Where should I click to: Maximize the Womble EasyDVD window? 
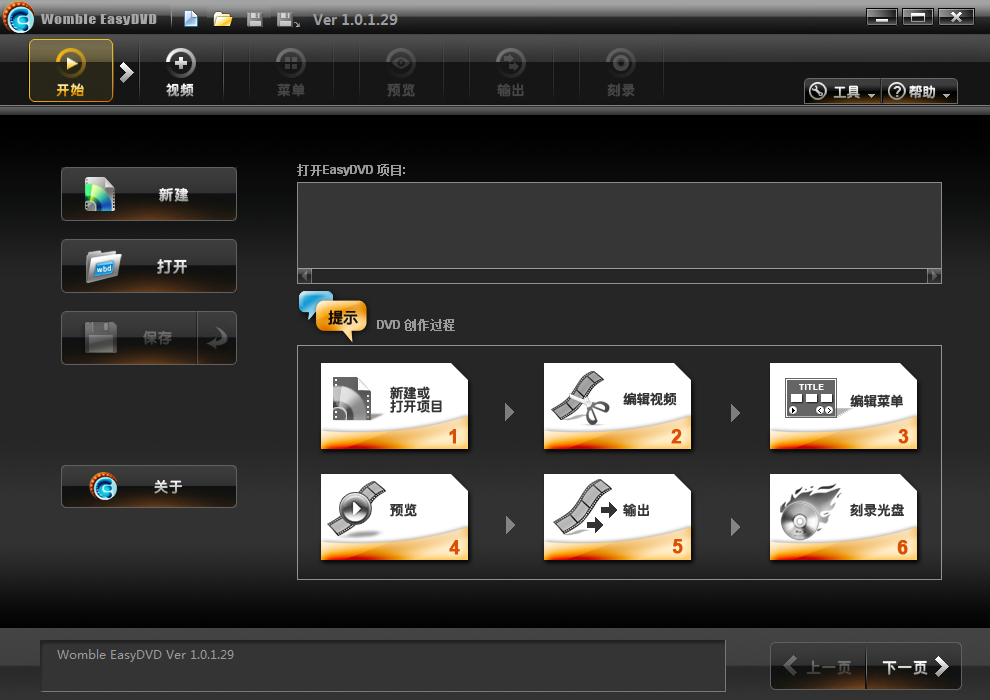point(918,18)
